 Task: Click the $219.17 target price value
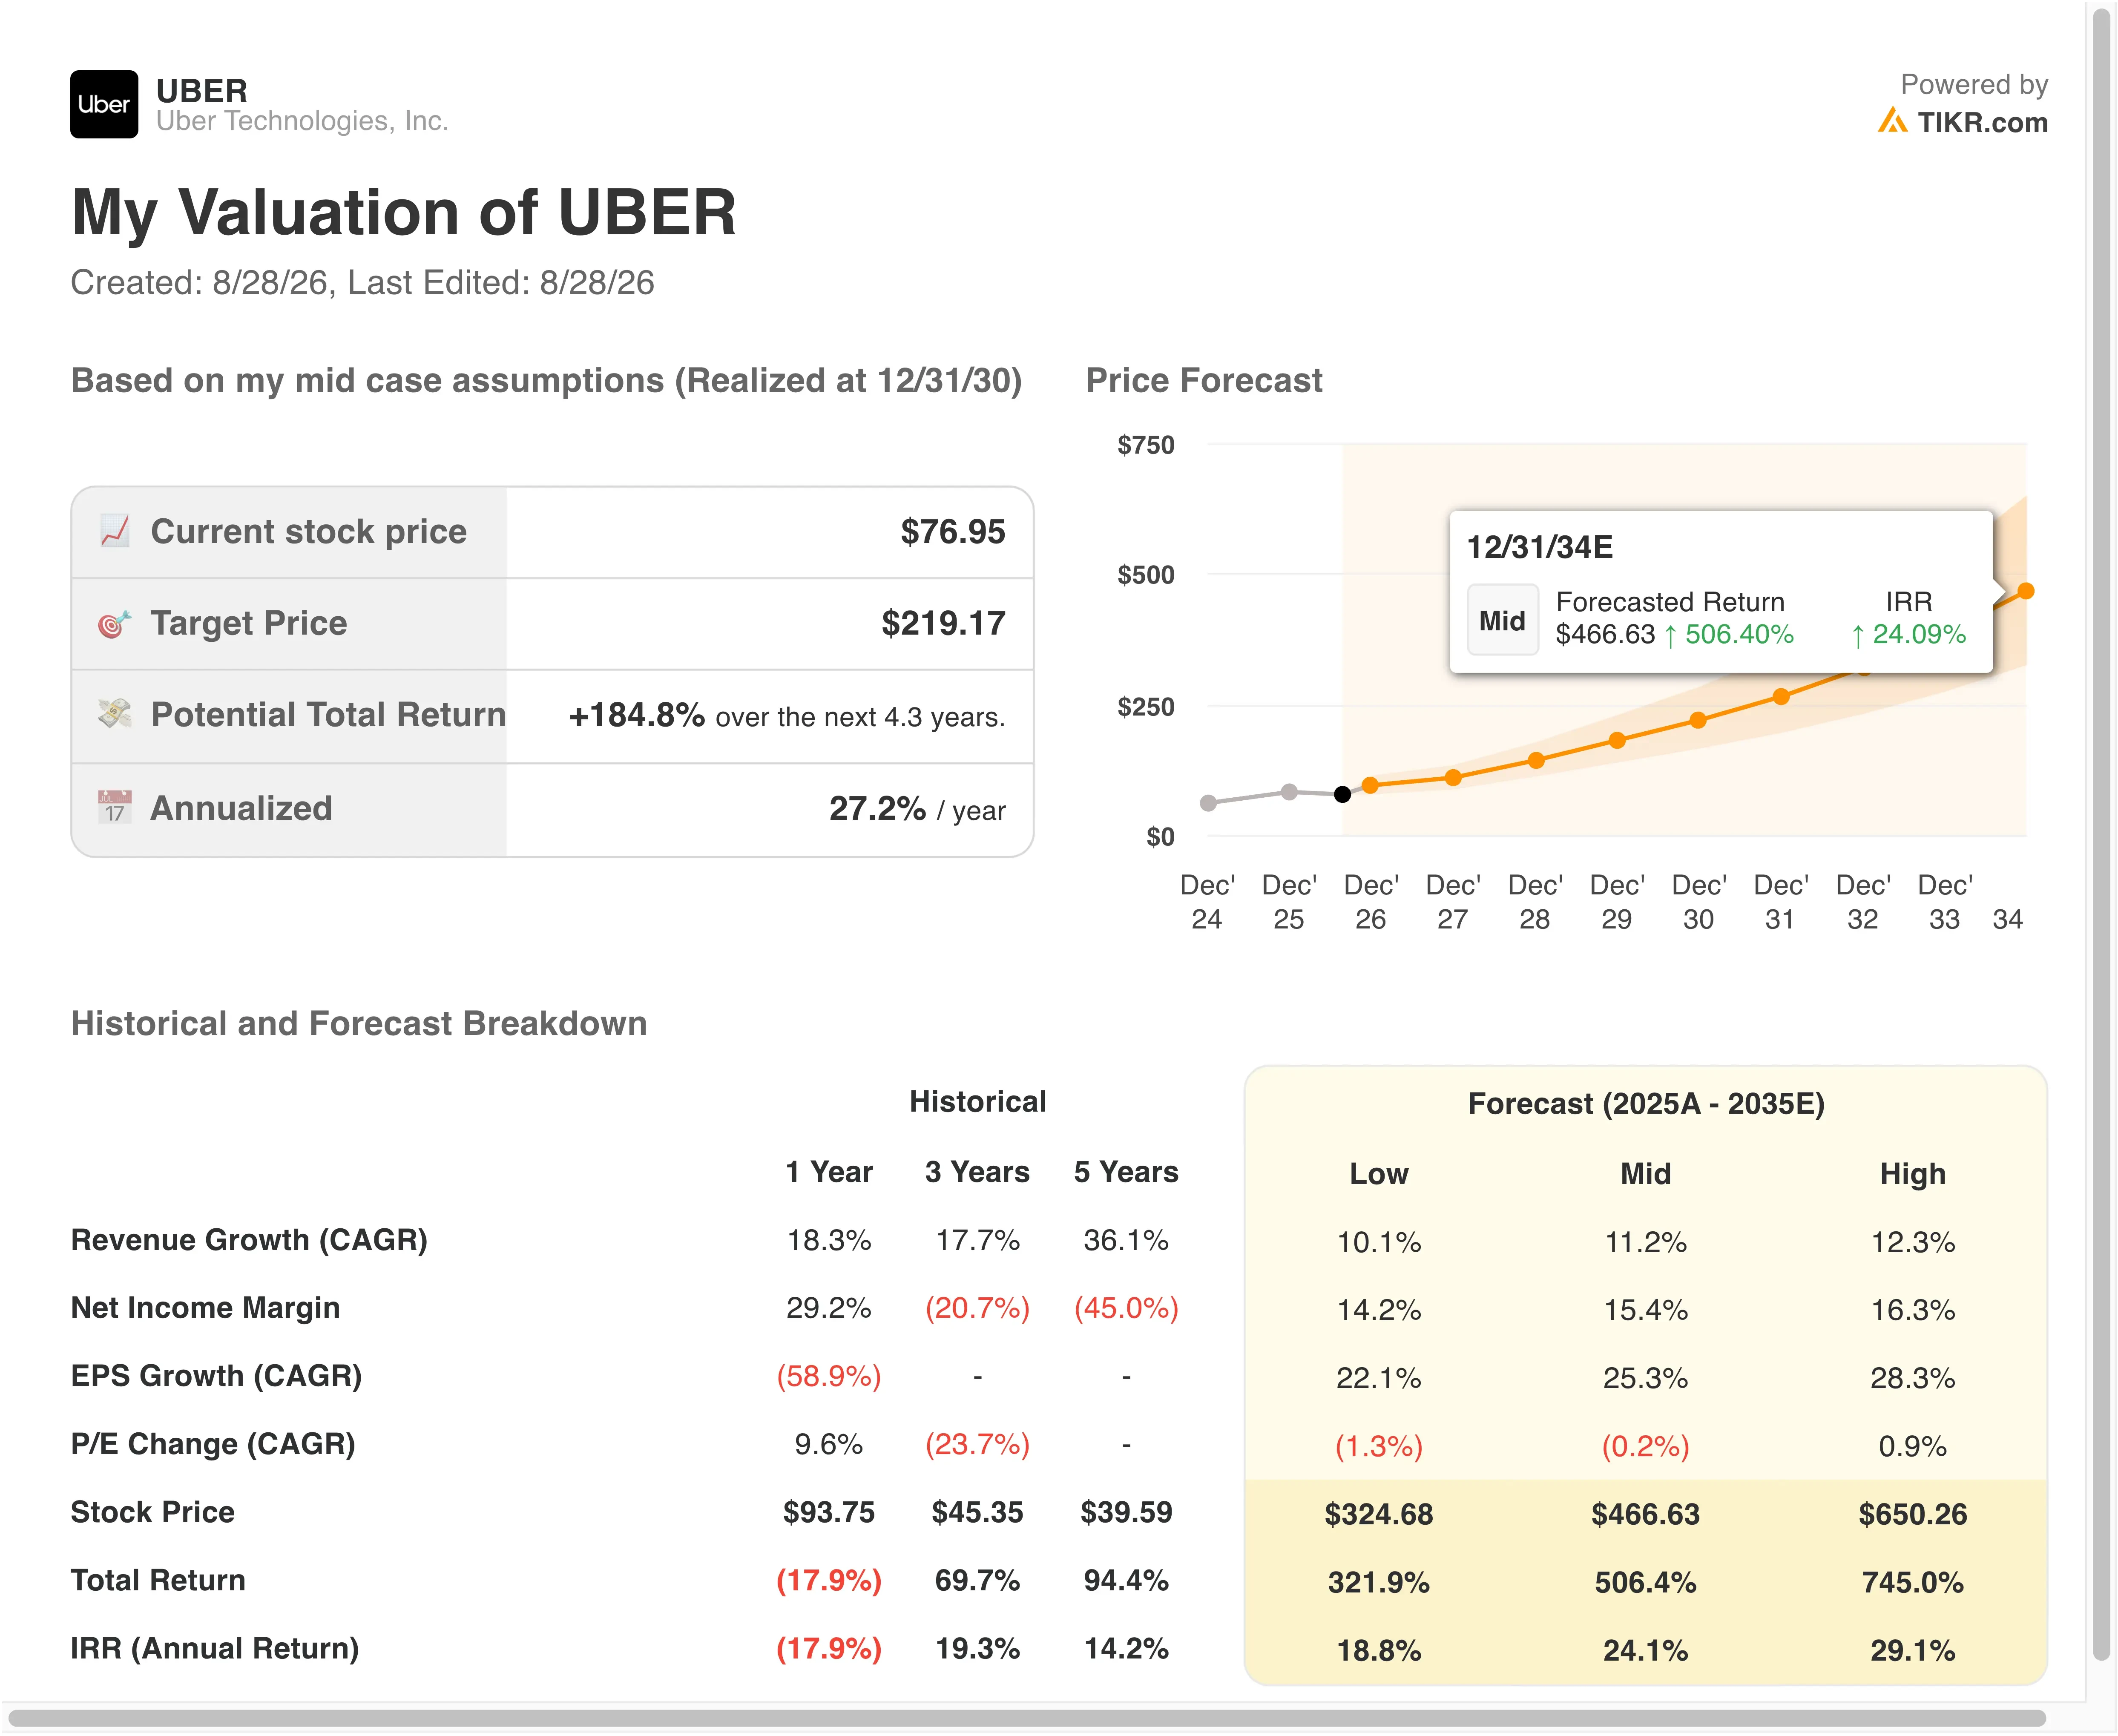(x=943, y=623)
